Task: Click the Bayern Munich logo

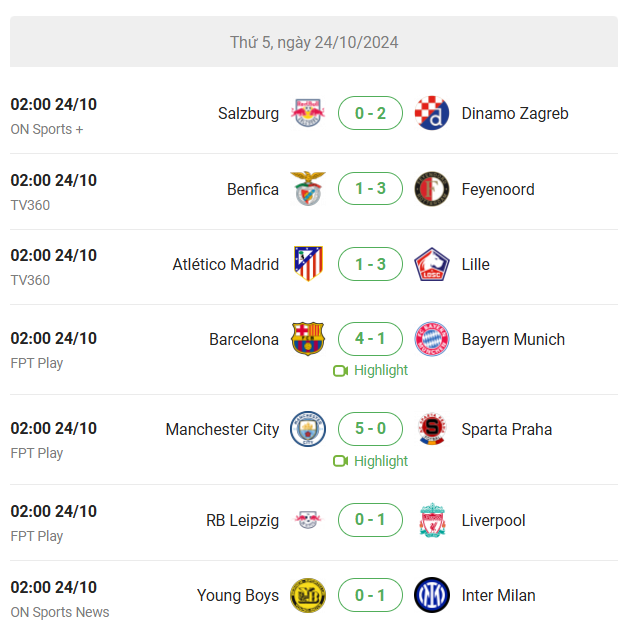Action: [x=432, y=339]
